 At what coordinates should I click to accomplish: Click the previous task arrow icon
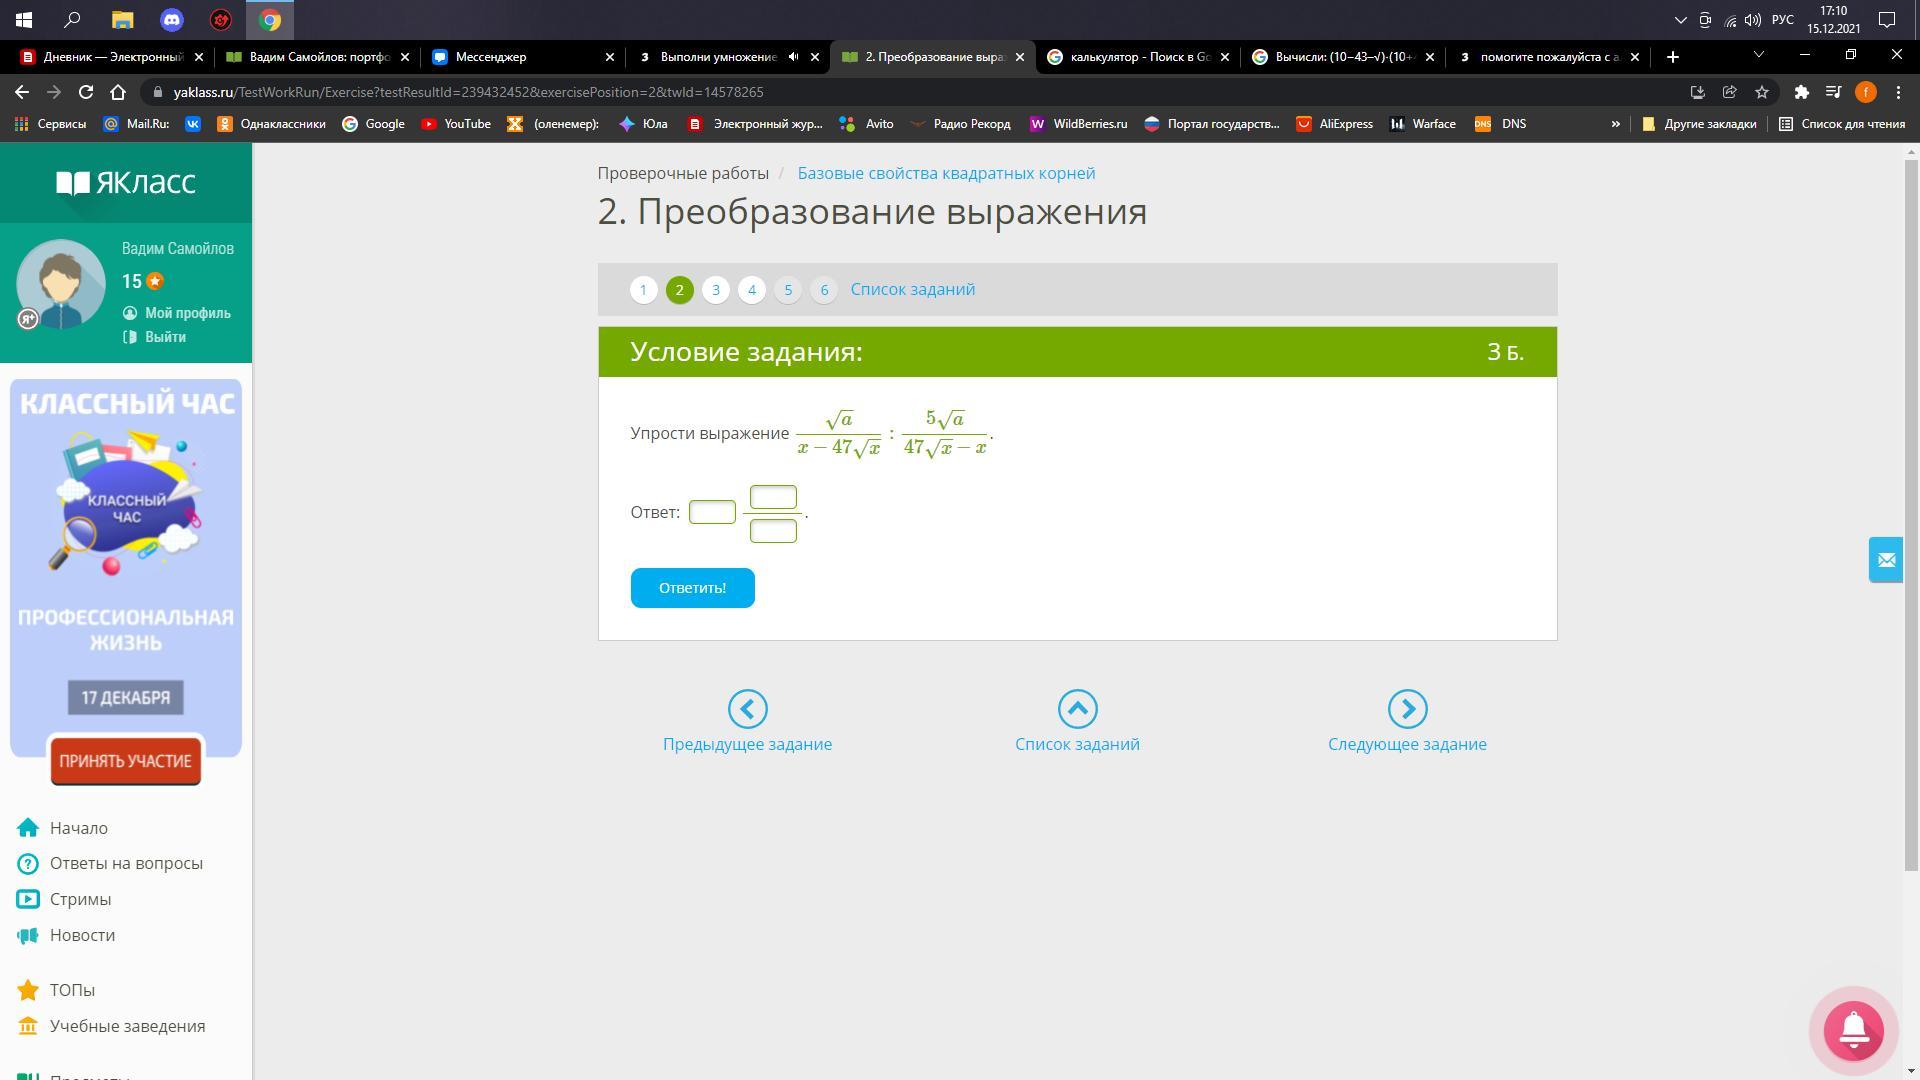(747, 709)
